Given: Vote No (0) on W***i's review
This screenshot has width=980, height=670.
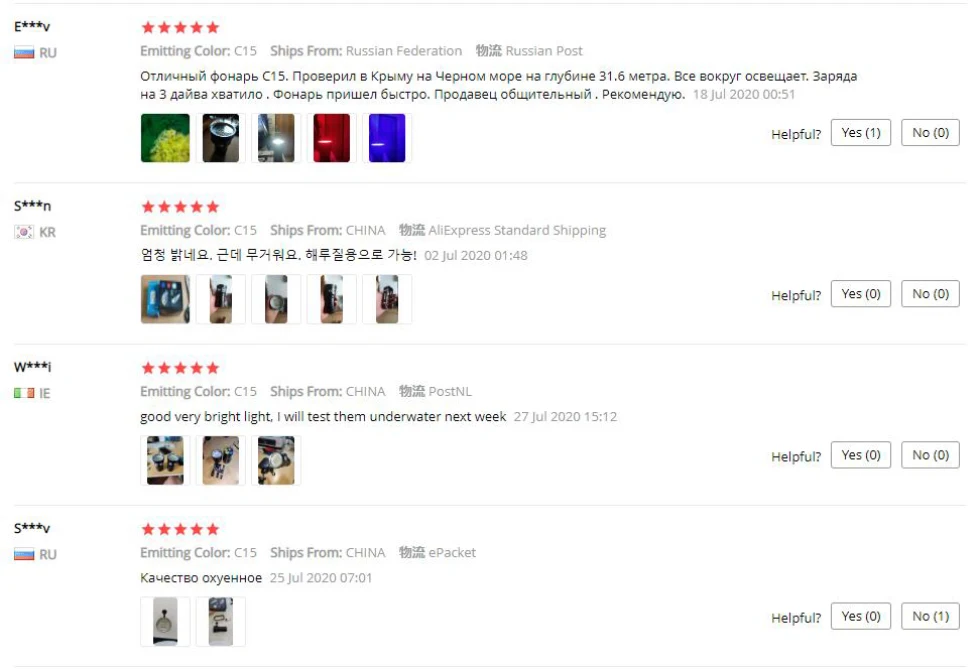Looking at the screenshot, I should point(930,455).
